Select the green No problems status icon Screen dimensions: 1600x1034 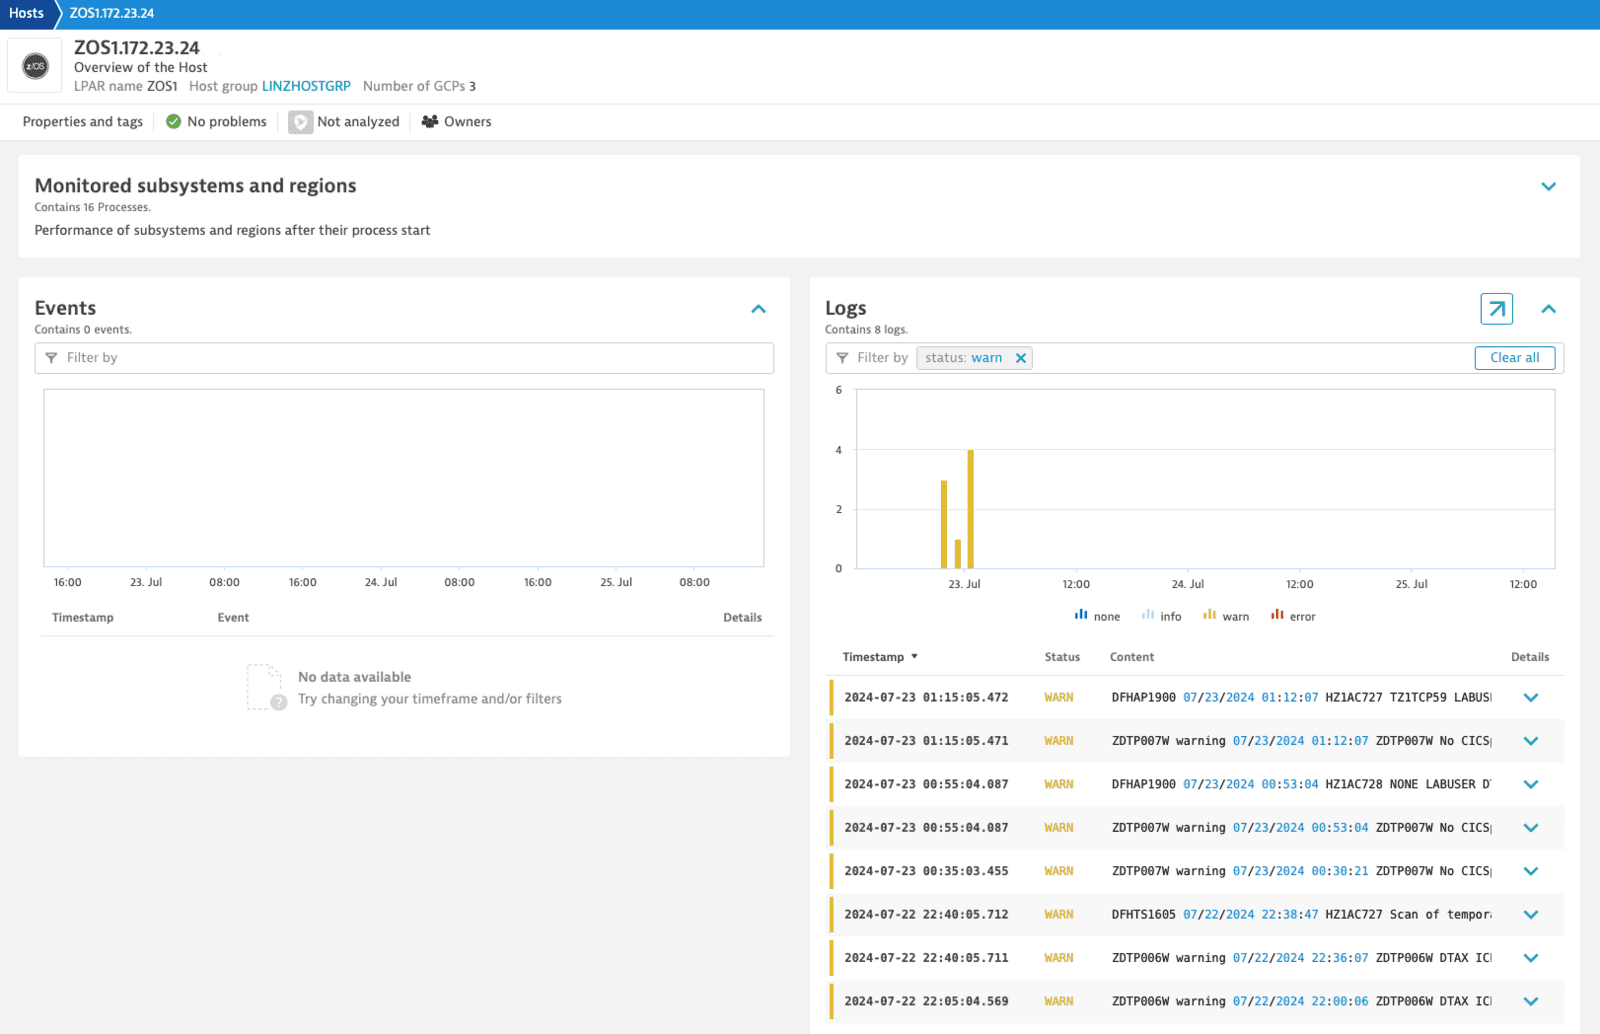point(172,121)
